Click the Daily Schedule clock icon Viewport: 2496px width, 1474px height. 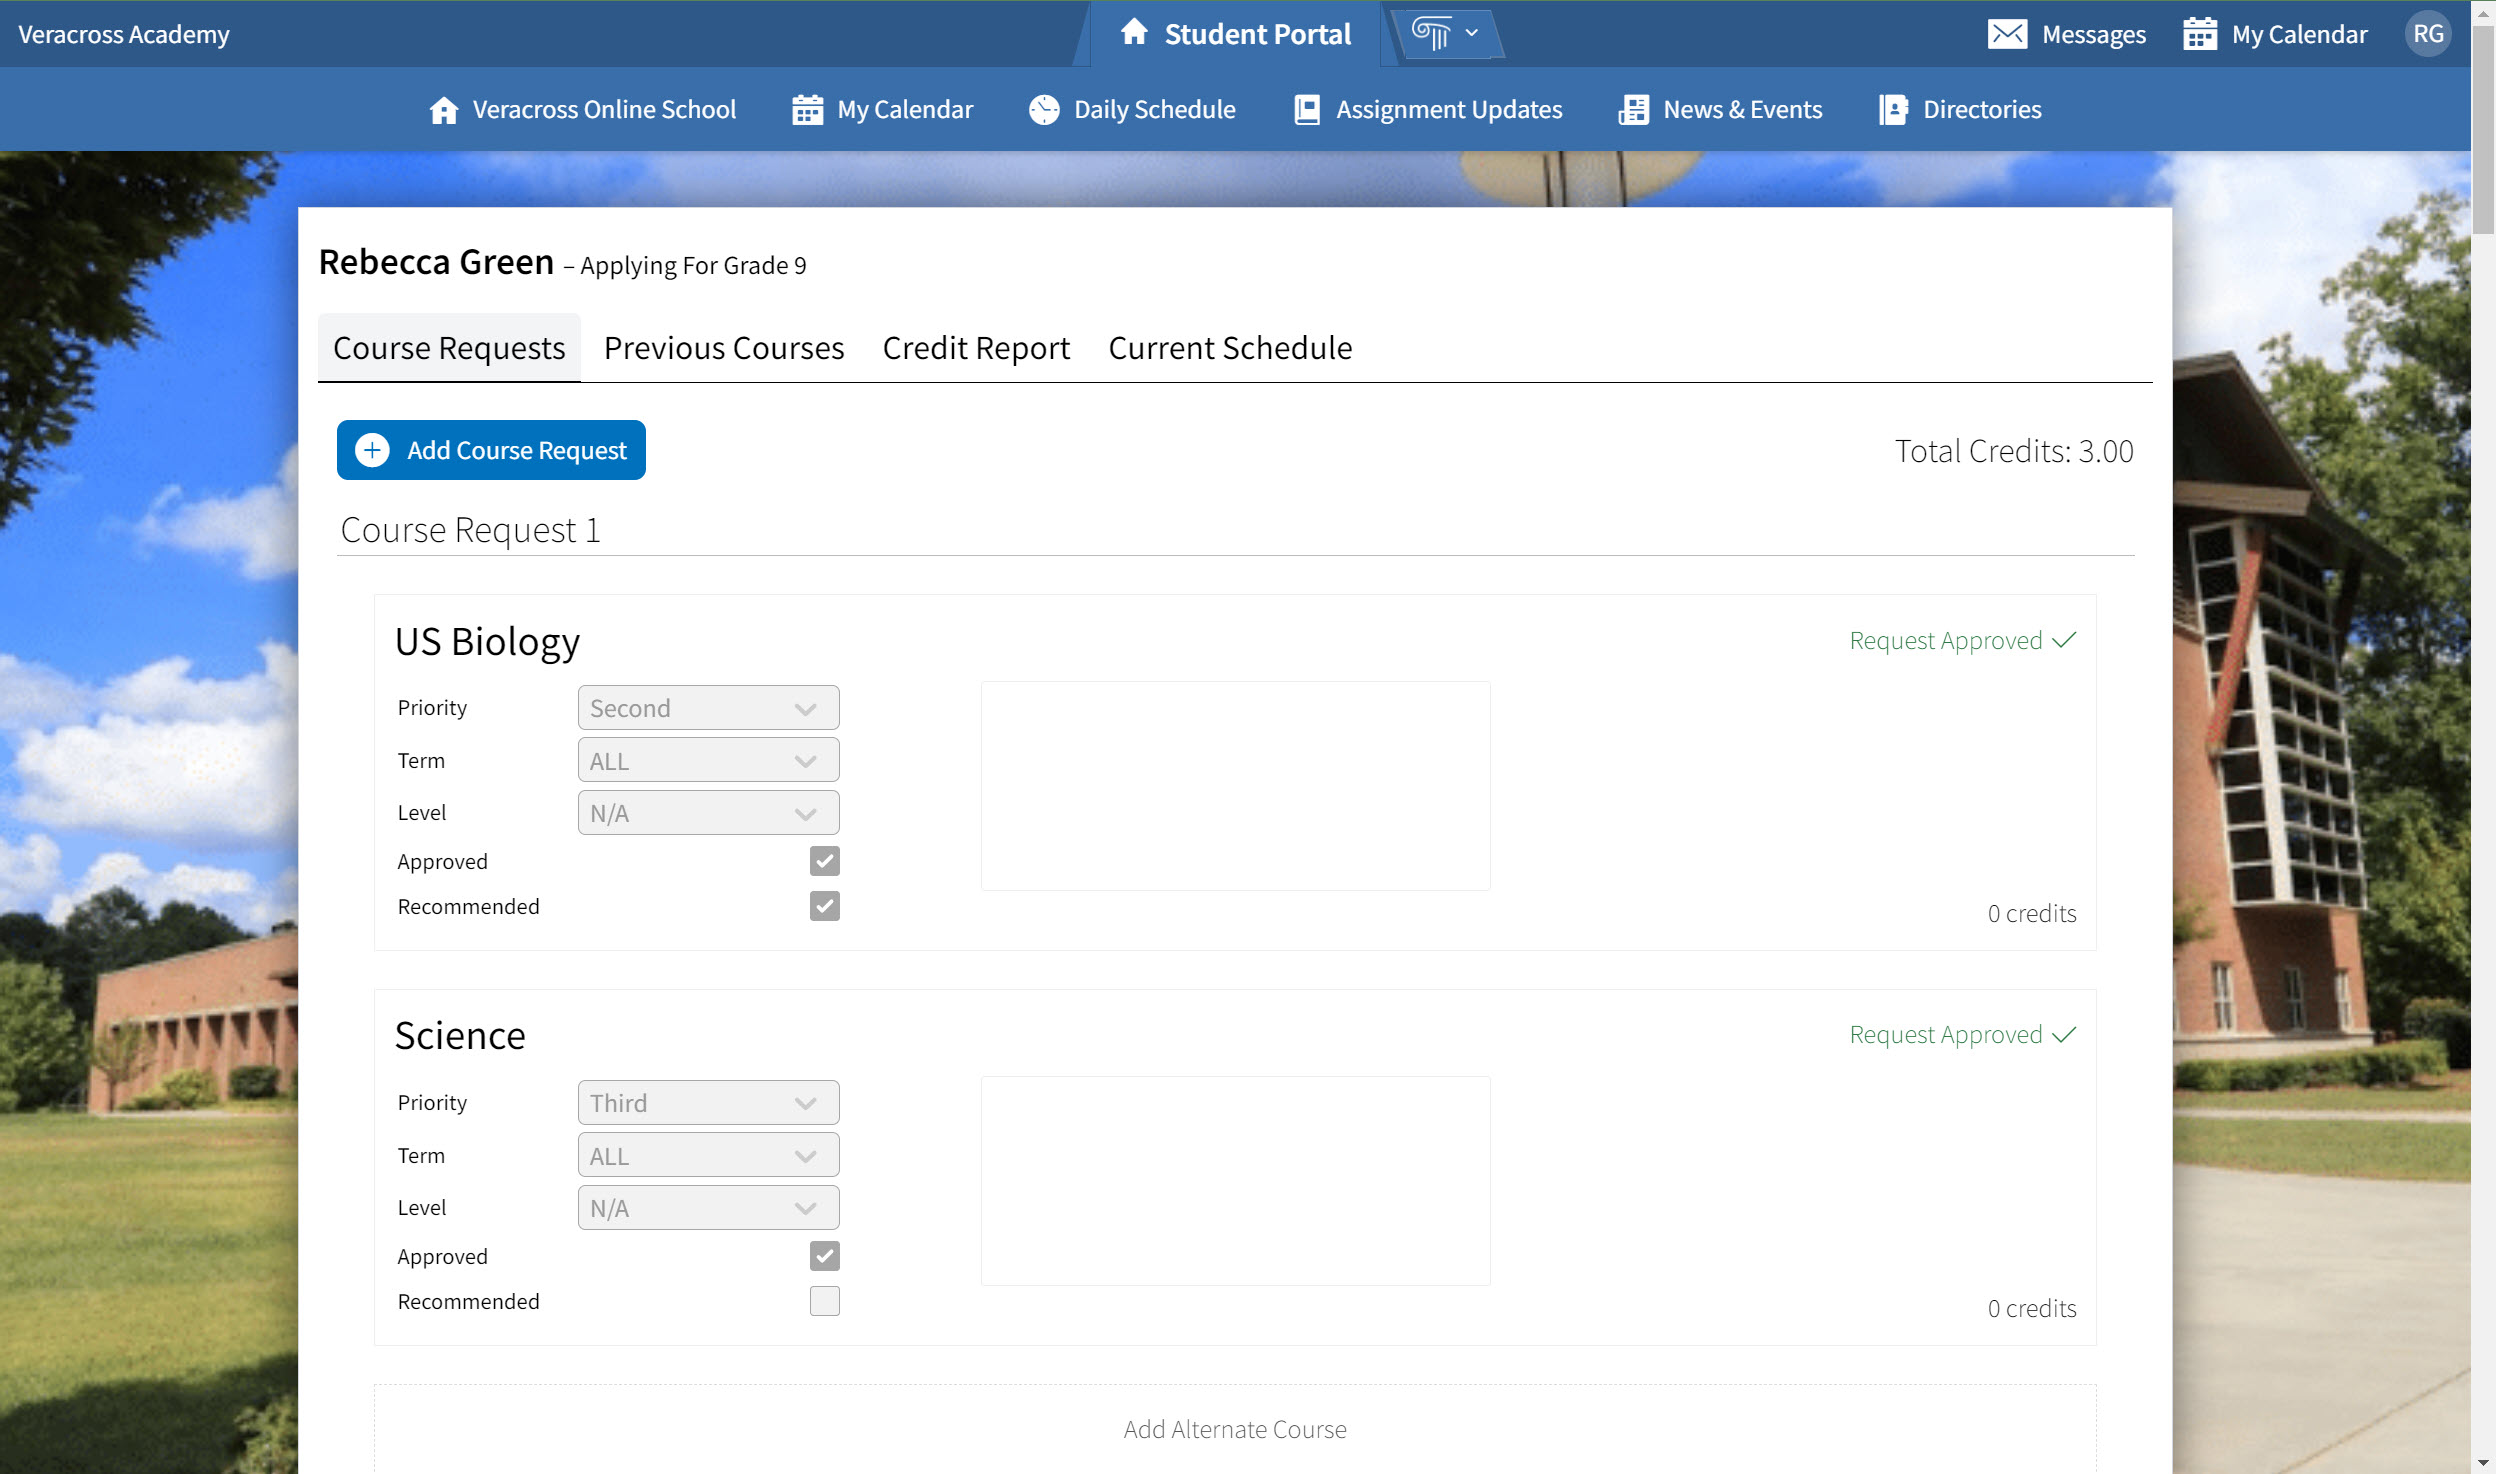(x=1043, y=110)
